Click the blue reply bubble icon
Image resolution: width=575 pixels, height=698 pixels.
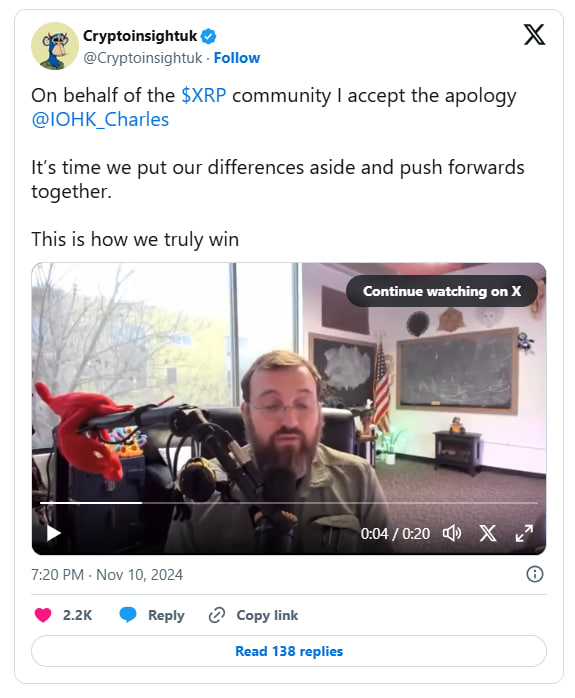point(128,614)
